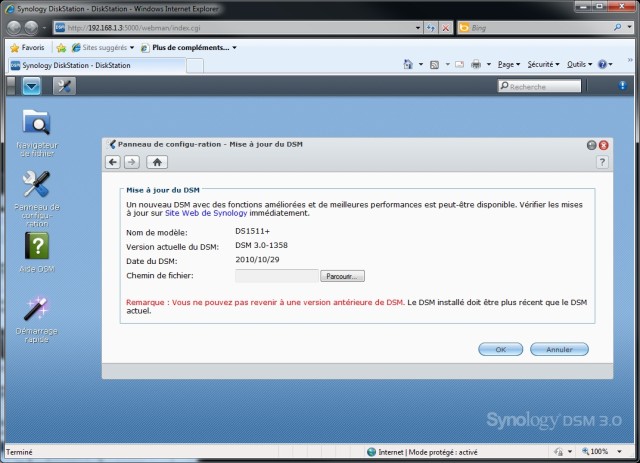This screenshot has height=463, width=640.
Task: Open the Sécurité menu
Action: [543, 65]
